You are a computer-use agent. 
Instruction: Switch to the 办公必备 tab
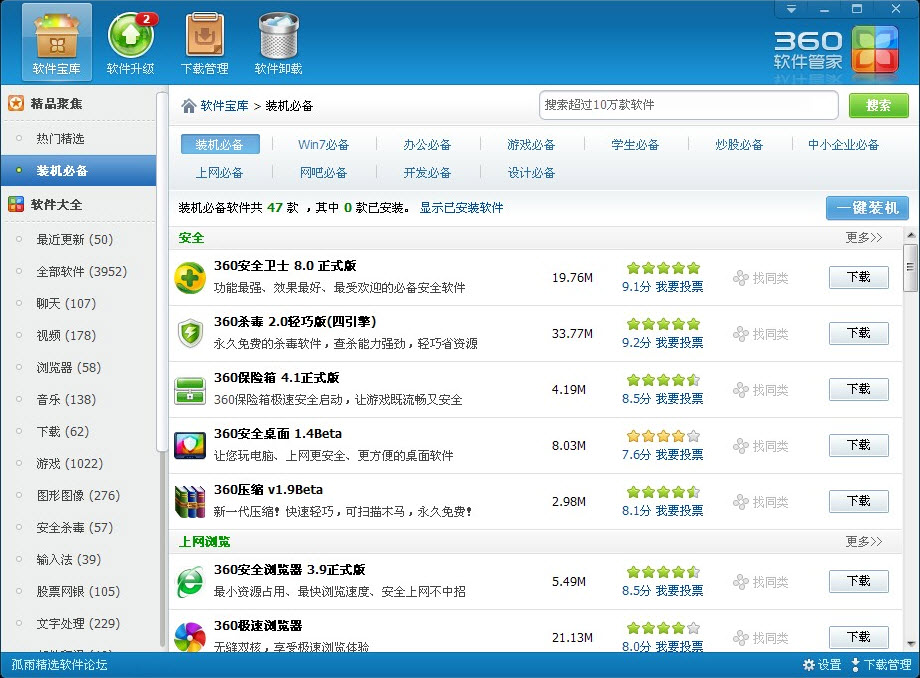coord(427,145)
